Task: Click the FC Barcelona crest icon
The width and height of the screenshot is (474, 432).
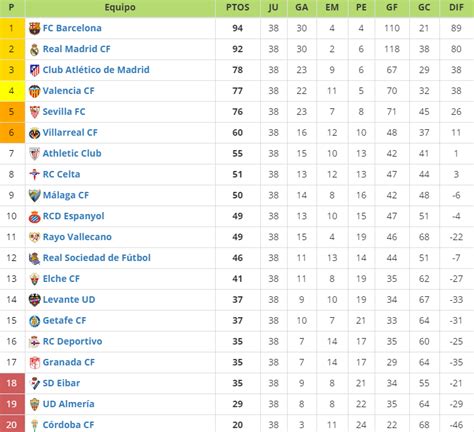Action: tap(34, 28)
